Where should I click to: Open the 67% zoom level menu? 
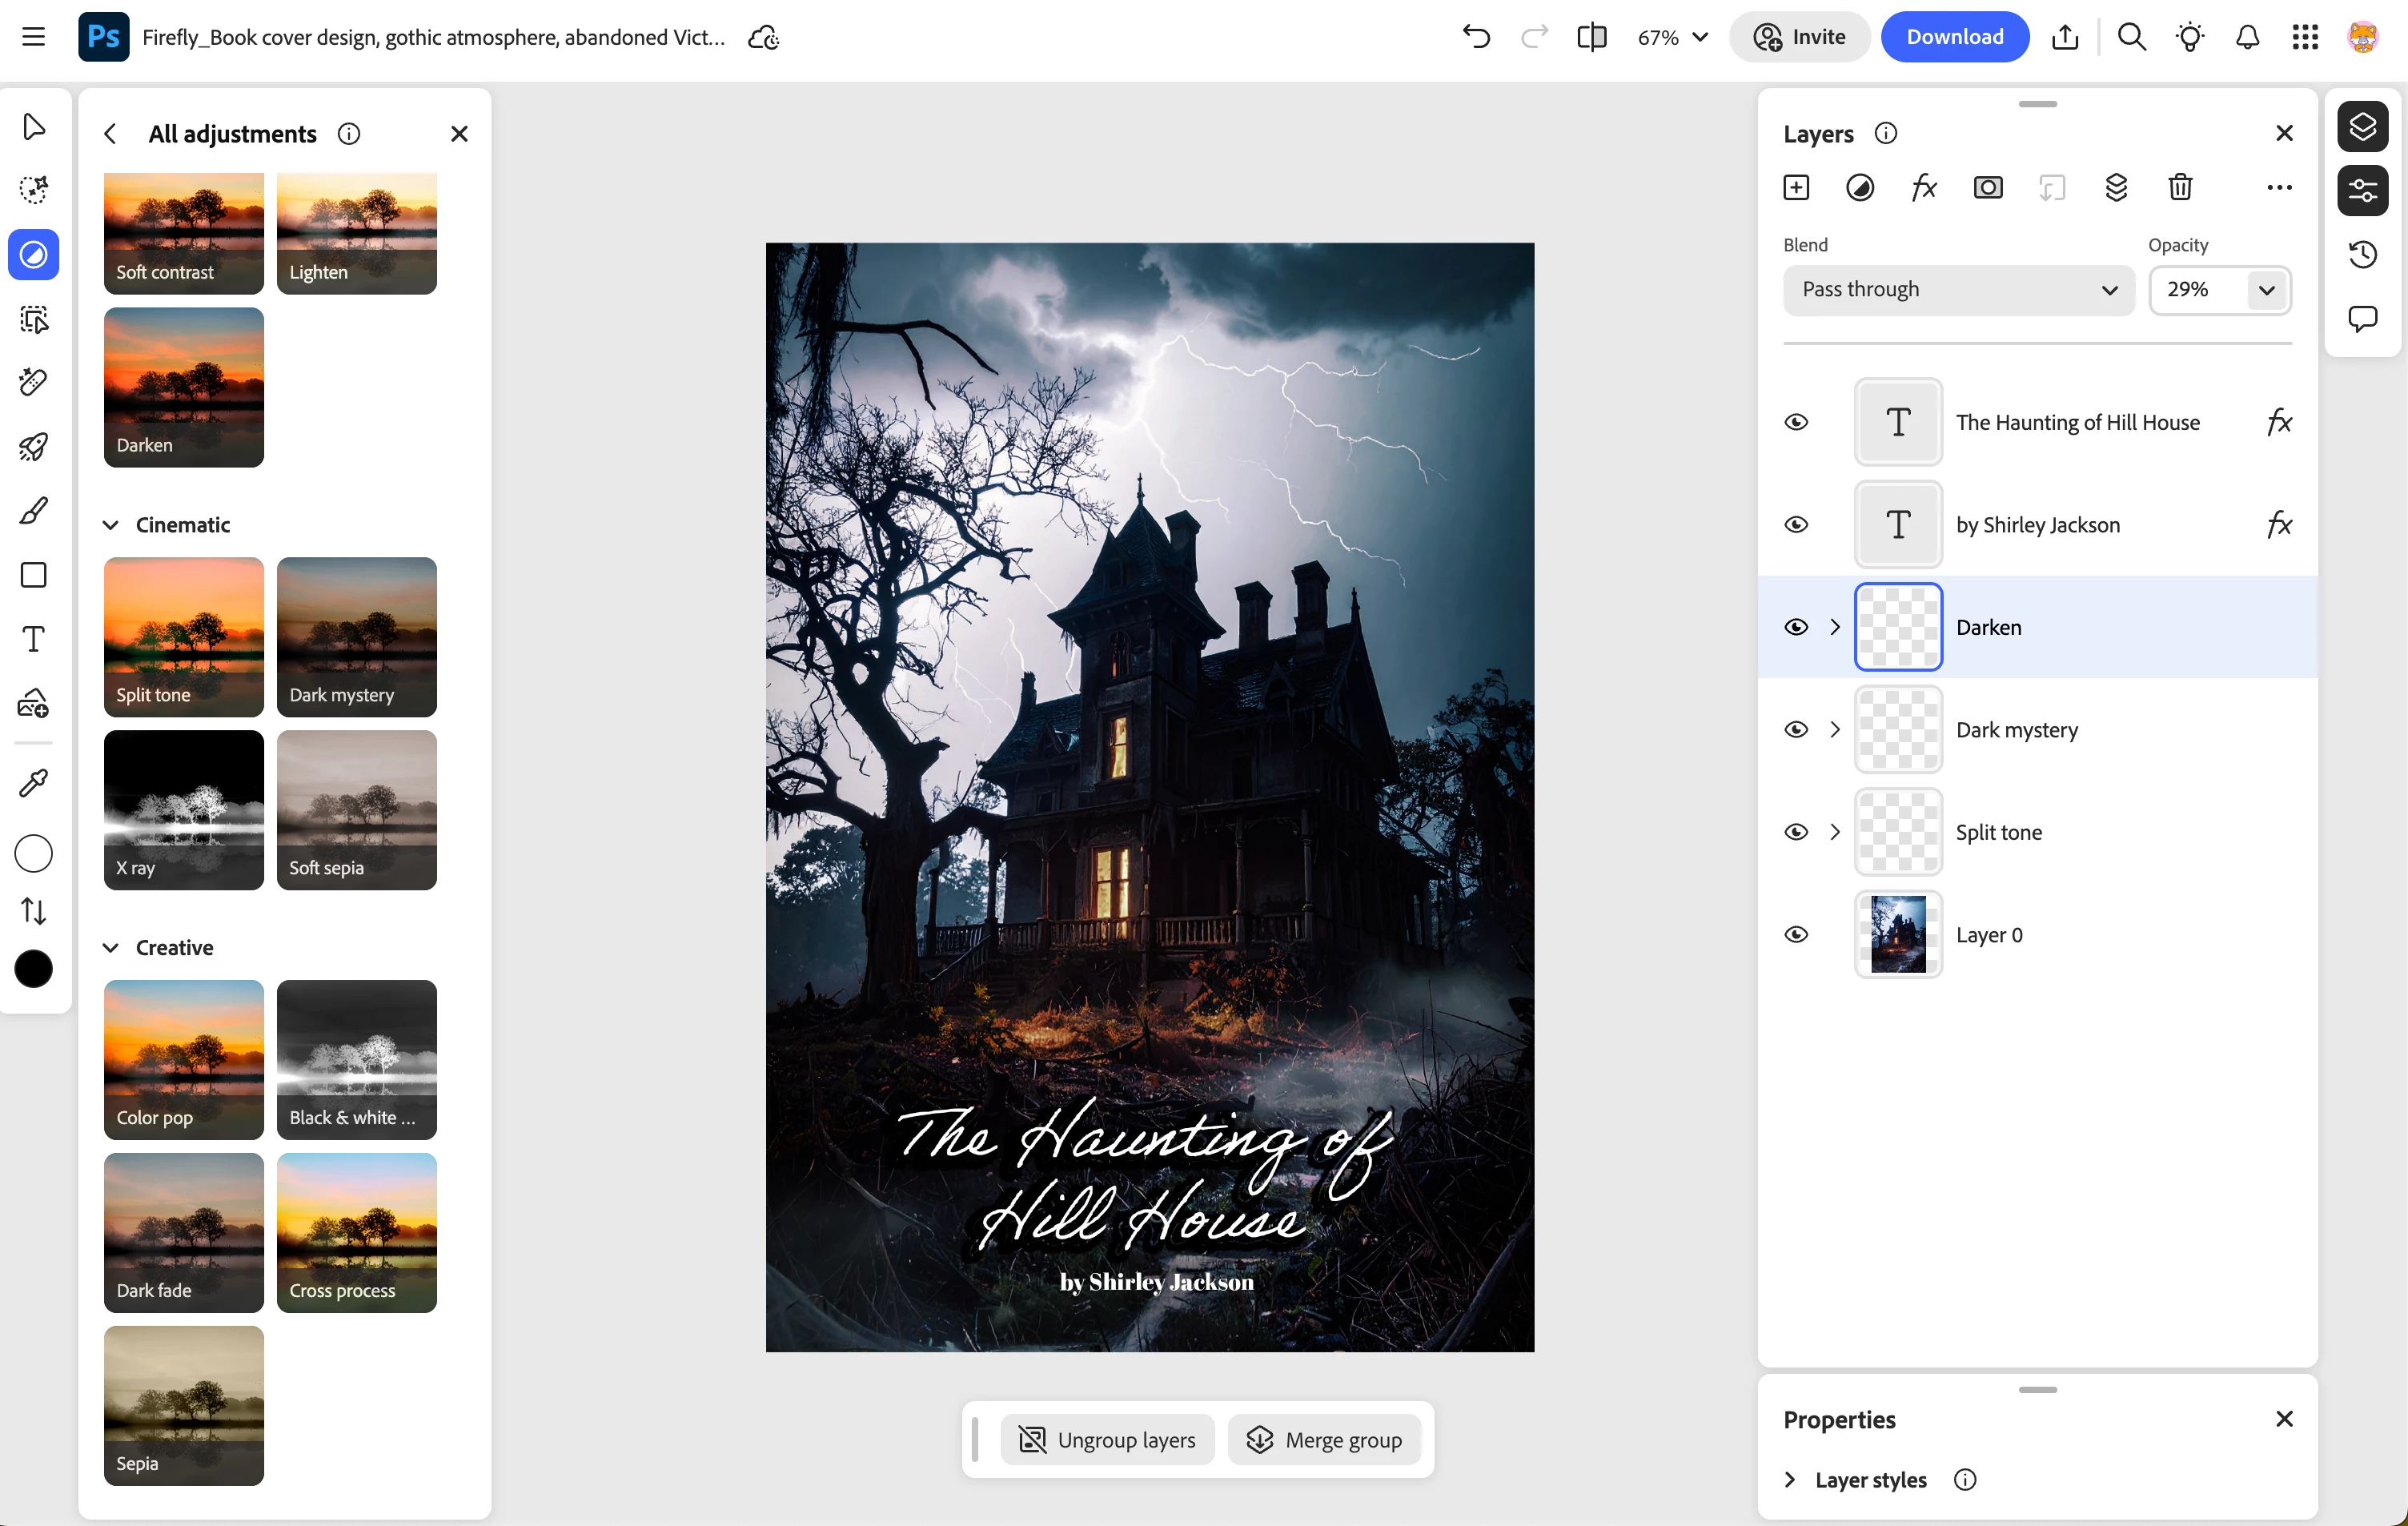1672,37
